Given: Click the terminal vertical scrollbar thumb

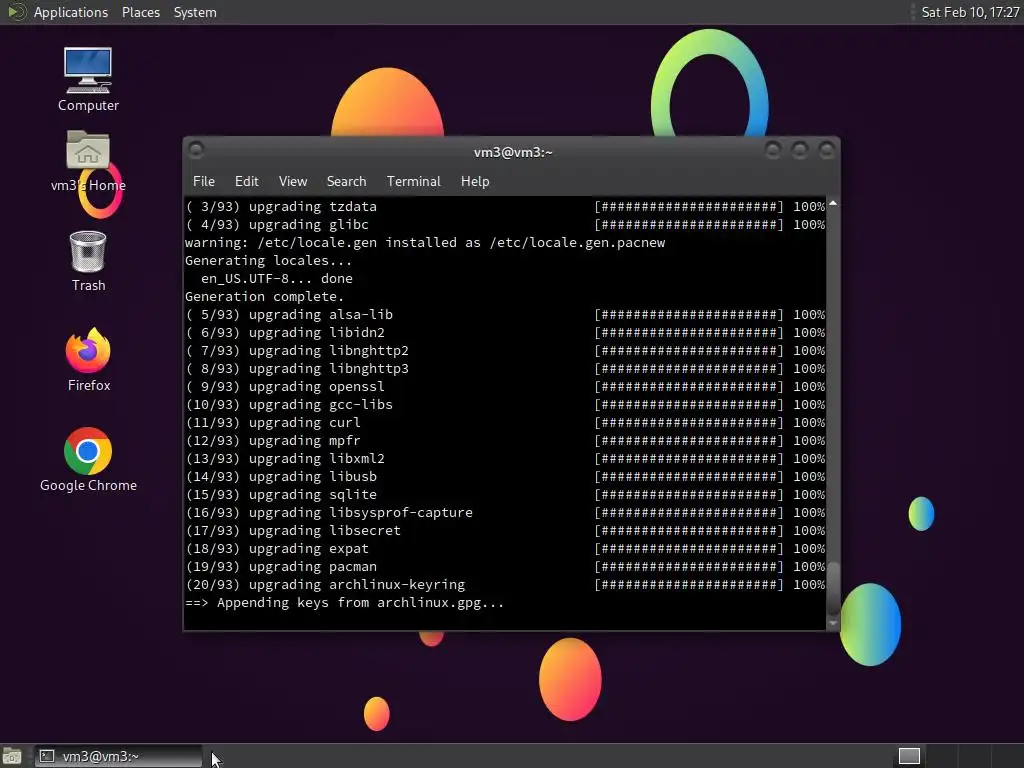Looking at the screenshot, I should [x=833, y=588].
